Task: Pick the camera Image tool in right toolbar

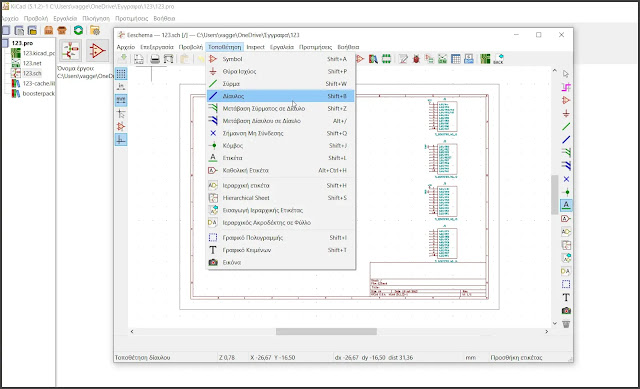Action: pyautogui.click(x=566, y=311)
